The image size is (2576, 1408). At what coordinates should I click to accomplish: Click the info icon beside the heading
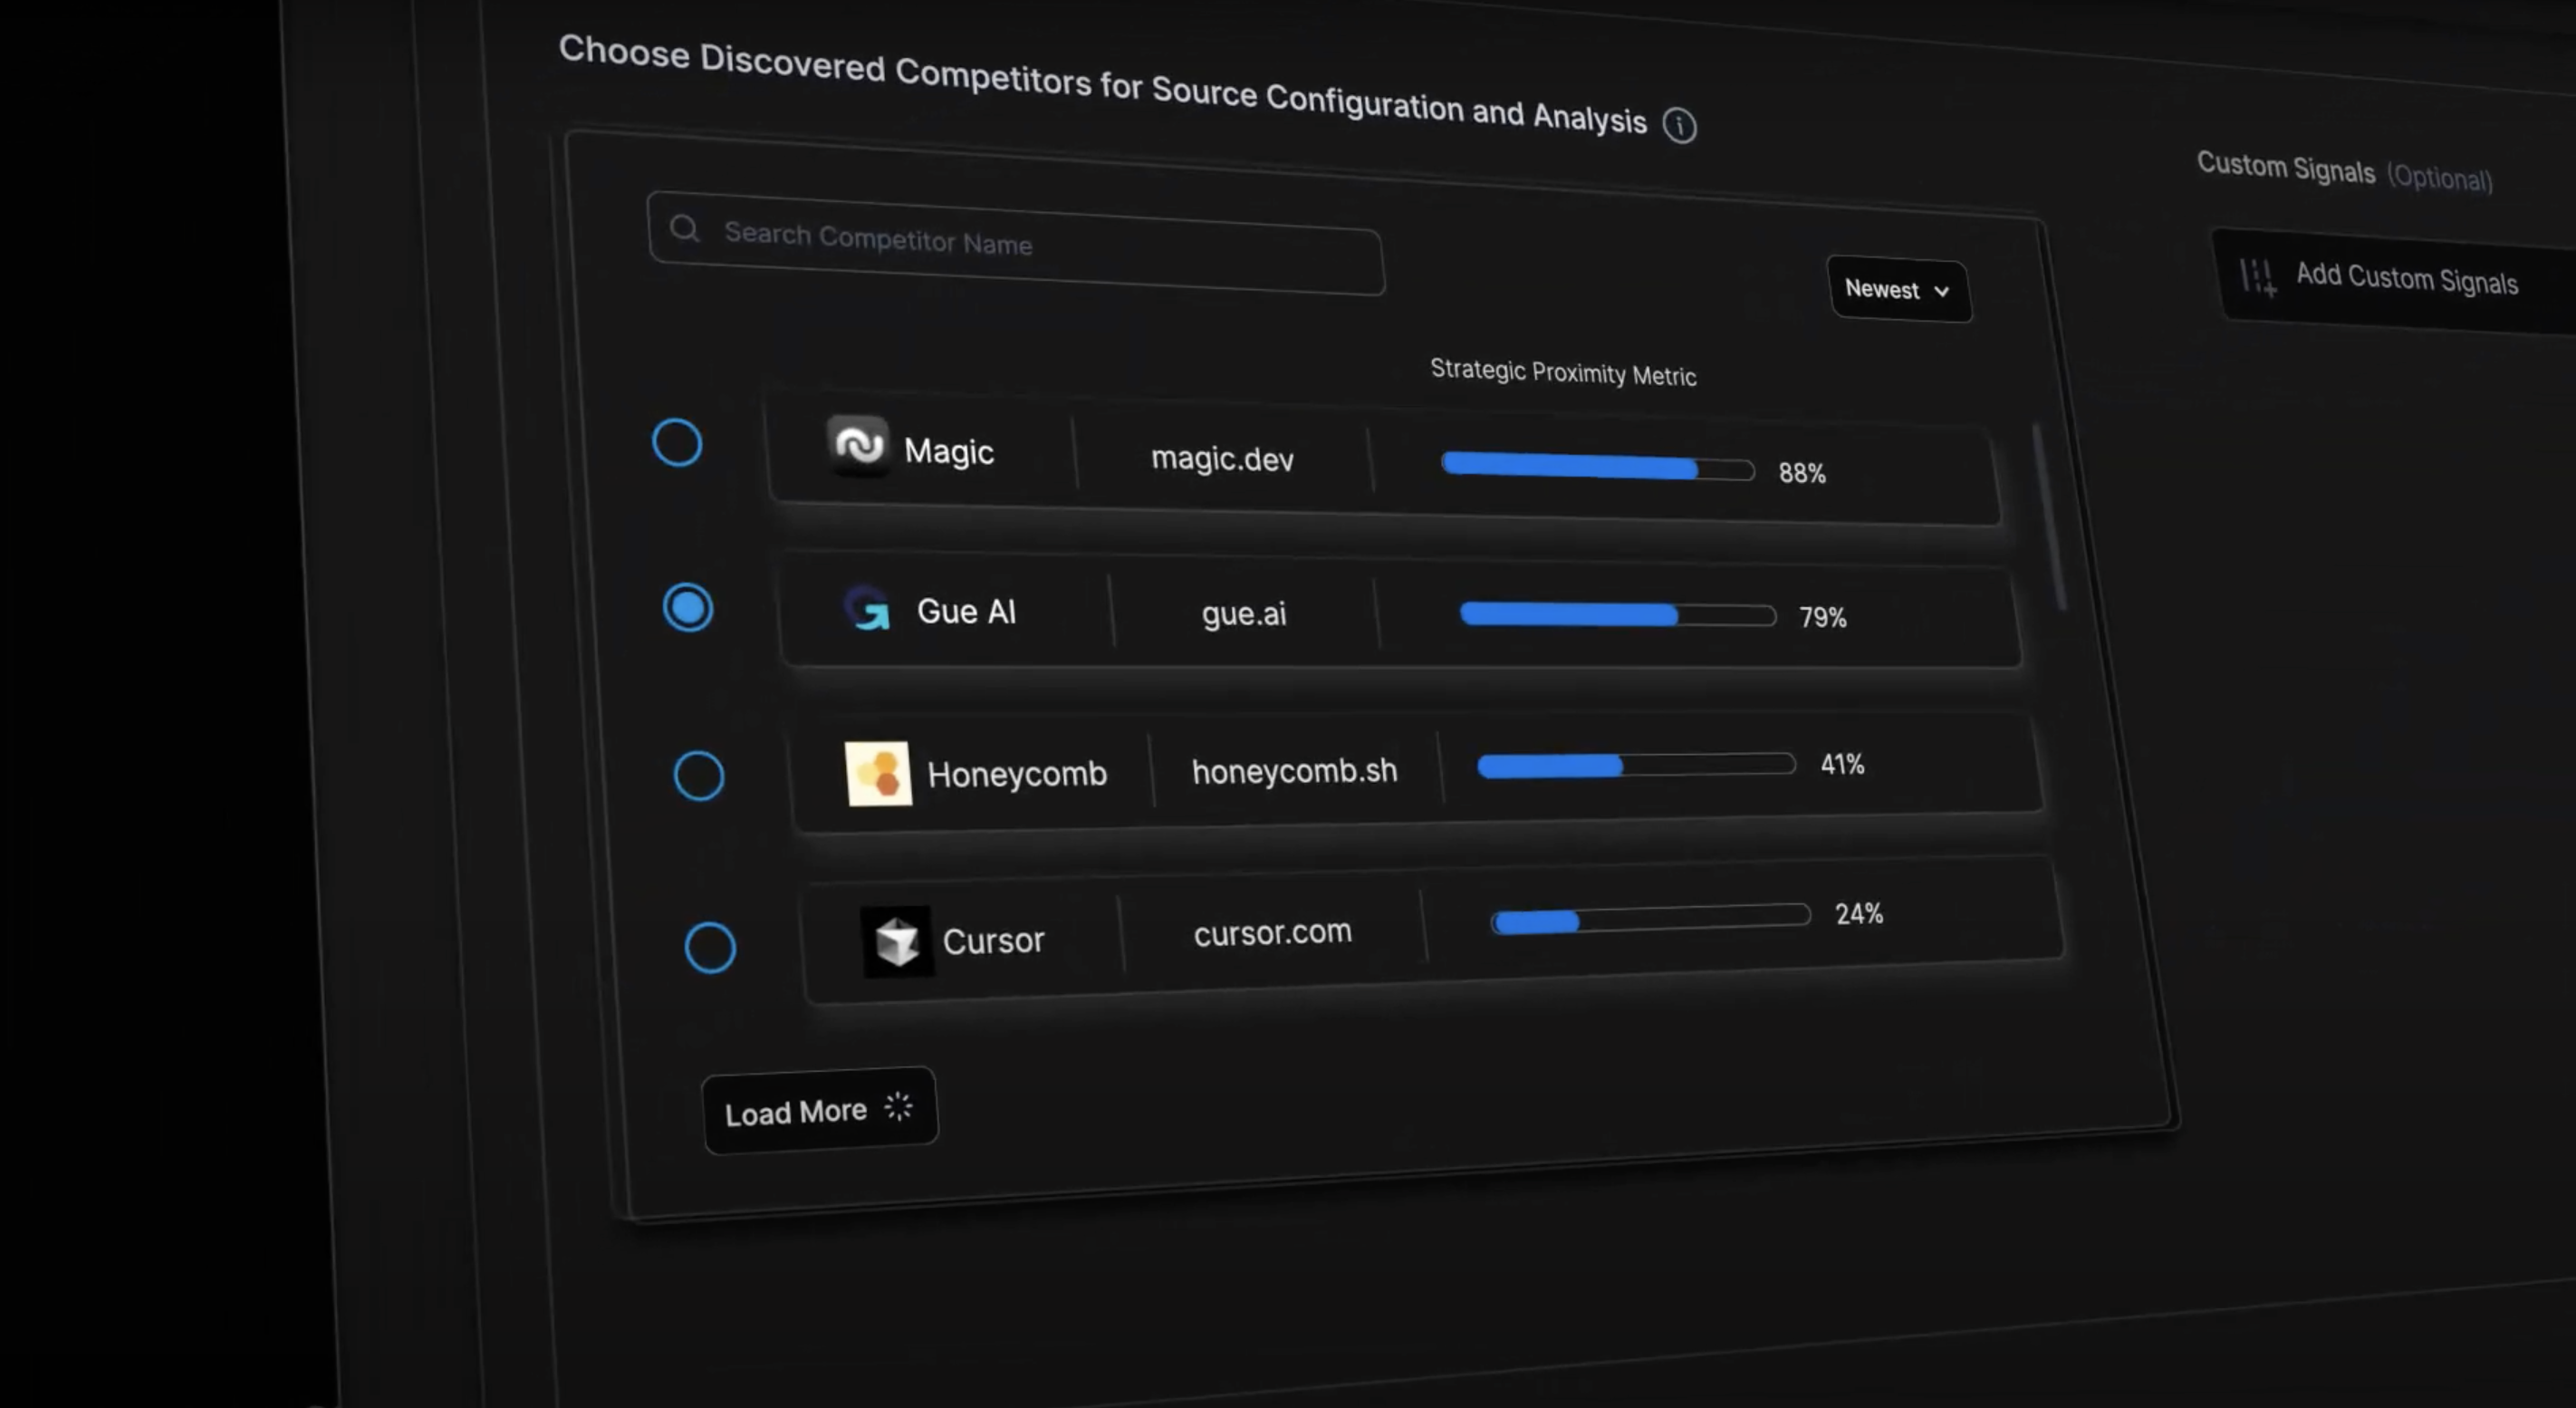click(1679, 126)
